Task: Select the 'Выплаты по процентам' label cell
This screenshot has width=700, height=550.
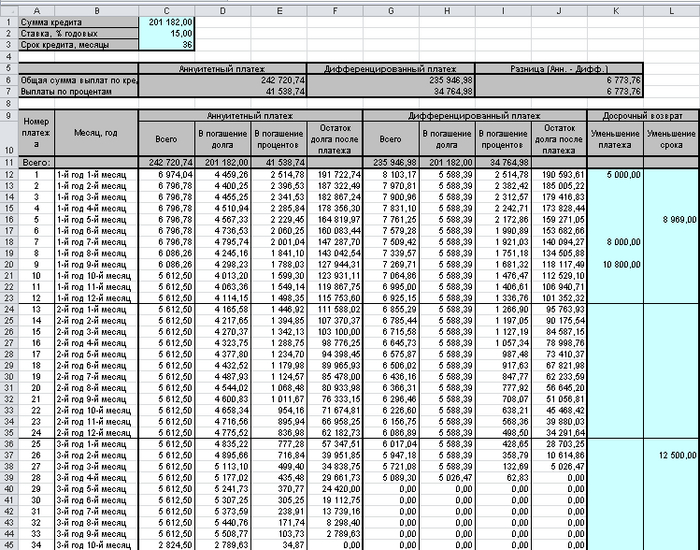Action: (80, 90)
